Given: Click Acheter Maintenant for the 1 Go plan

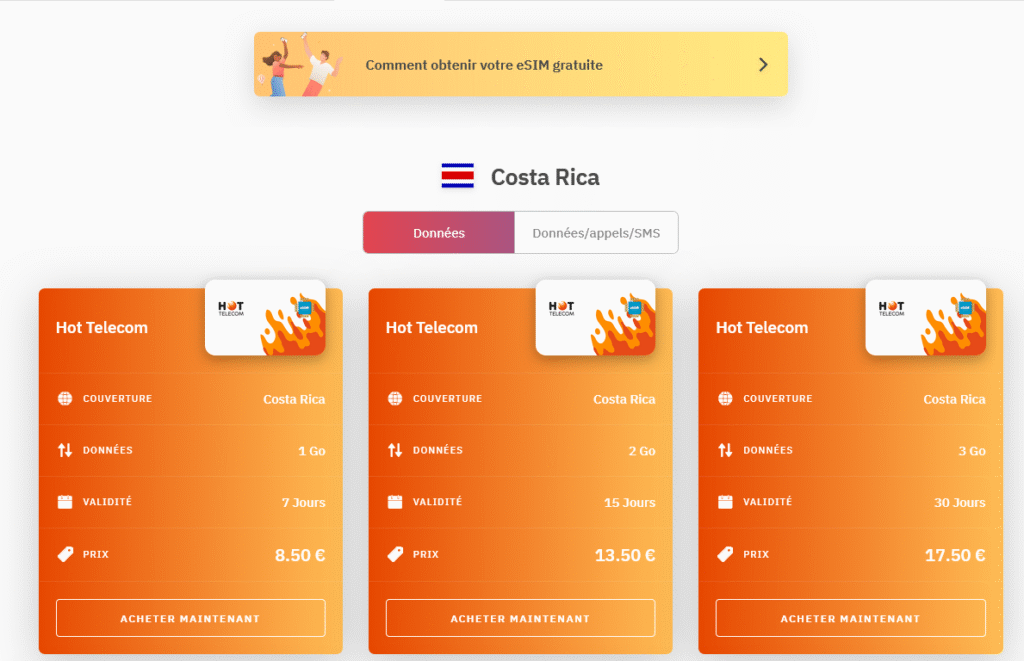Looking at the screenshot, I should tap(190, 618).
